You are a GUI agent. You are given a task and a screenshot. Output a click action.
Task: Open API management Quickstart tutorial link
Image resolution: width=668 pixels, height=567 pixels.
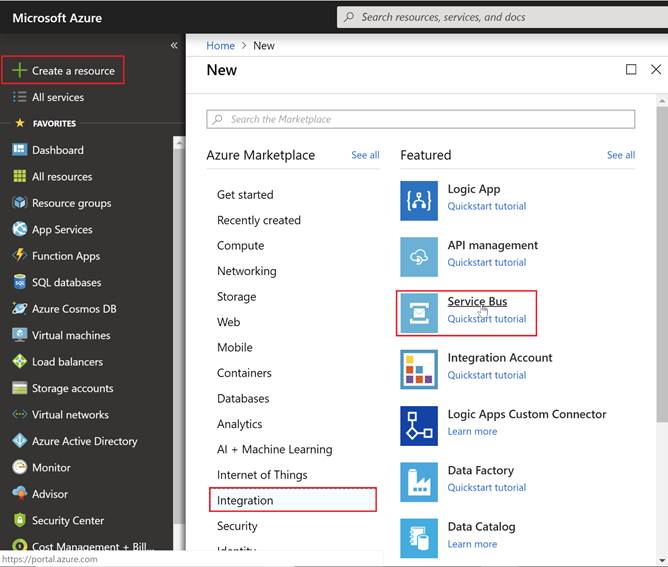click(487, 262)
